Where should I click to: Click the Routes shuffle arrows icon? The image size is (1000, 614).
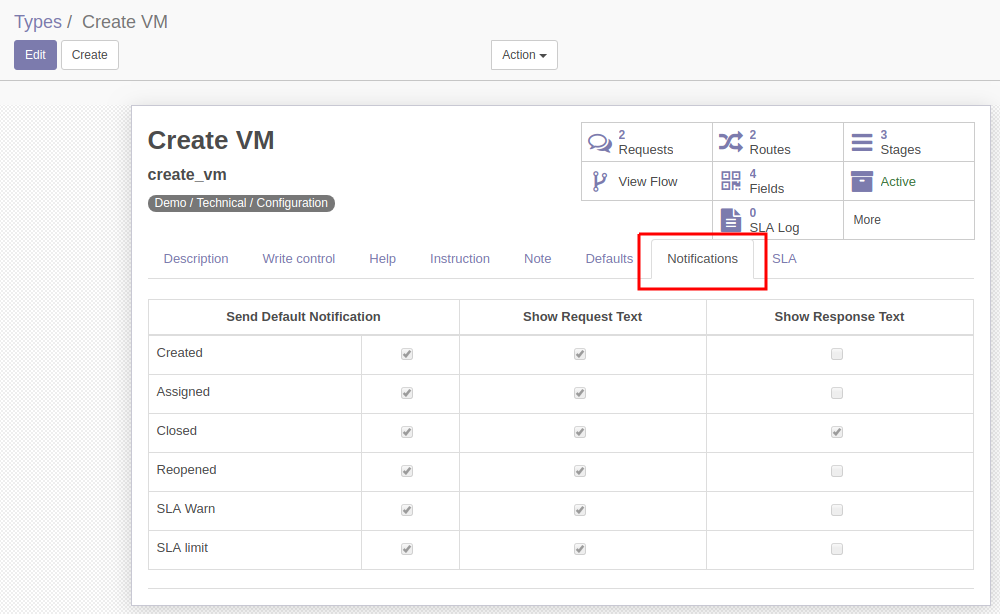(x=731, y=142)
